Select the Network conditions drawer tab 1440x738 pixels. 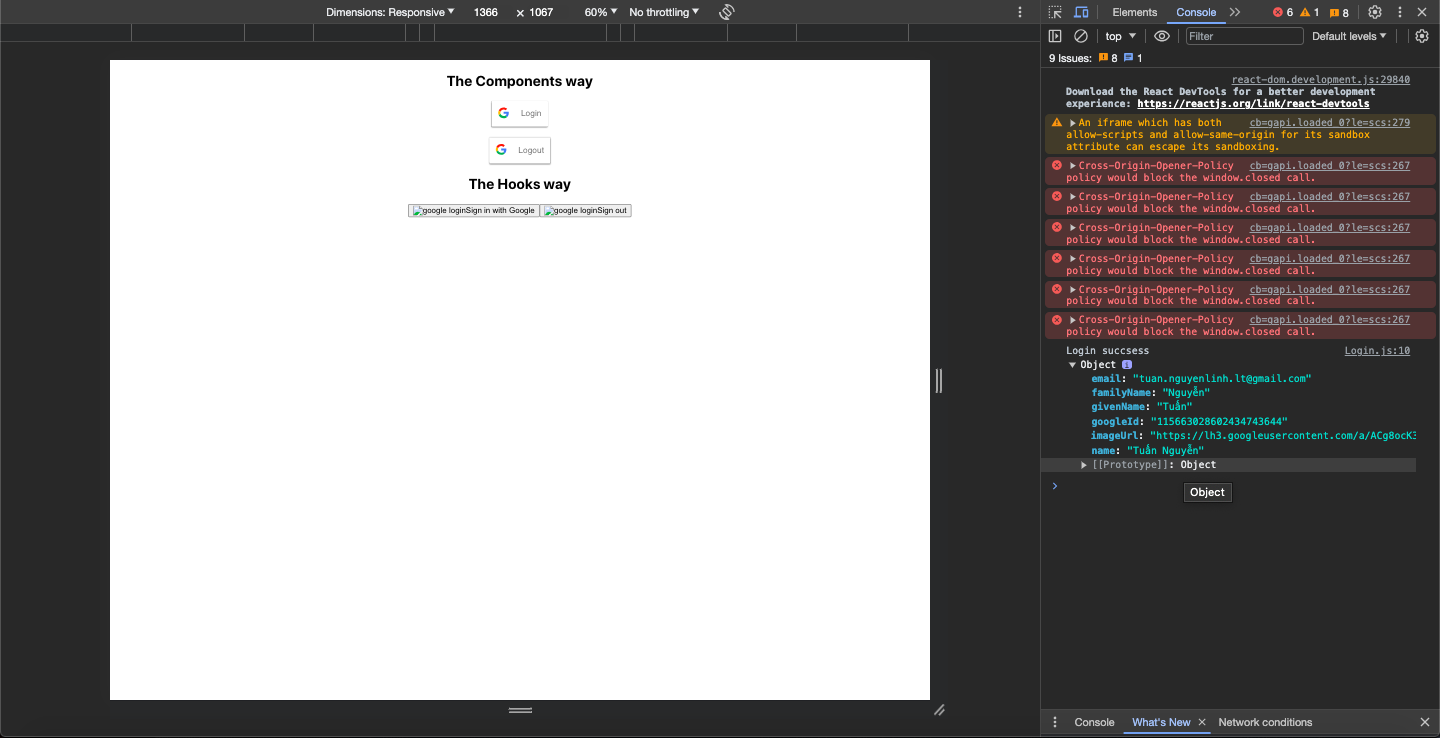click(x=1265, y=722)
